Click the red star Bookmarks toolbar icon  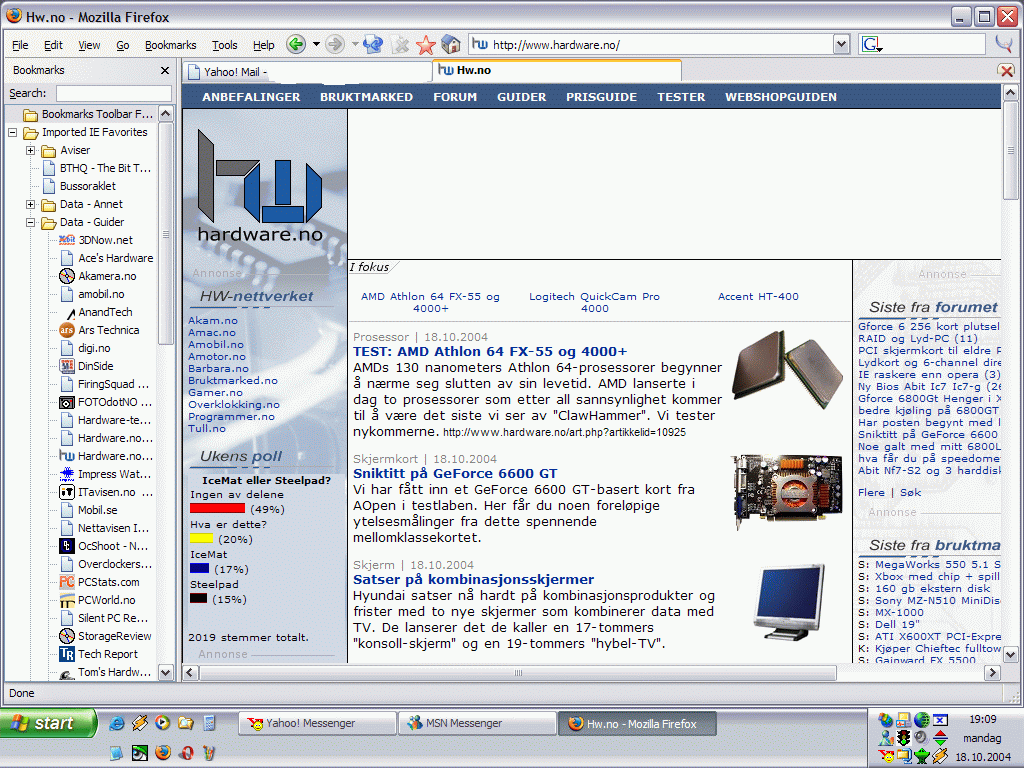(426, 44)
